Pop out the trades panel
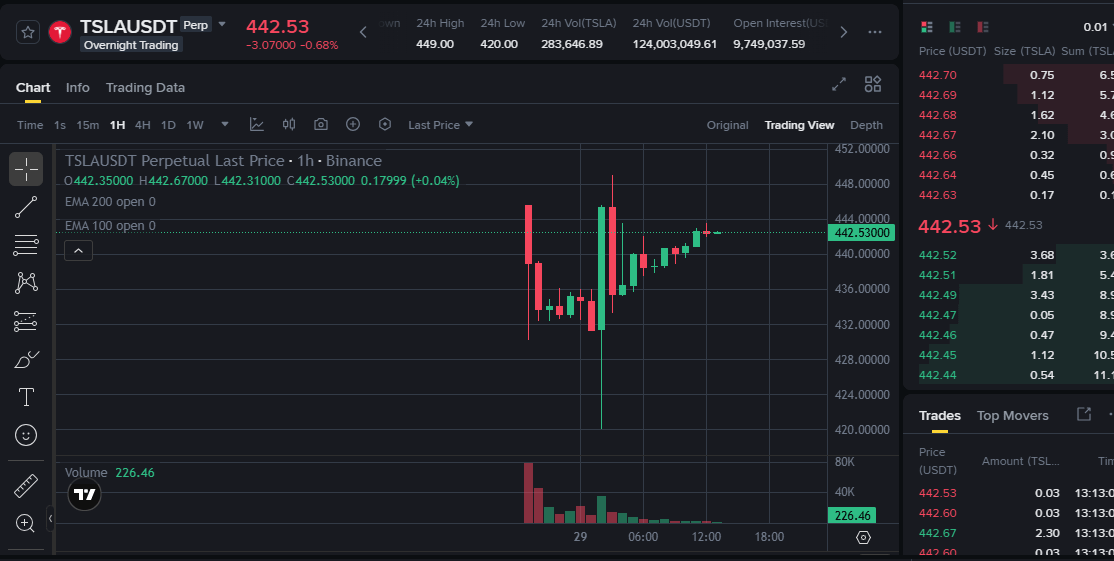Screen dimensions: 1114x561 point(1083,414)
